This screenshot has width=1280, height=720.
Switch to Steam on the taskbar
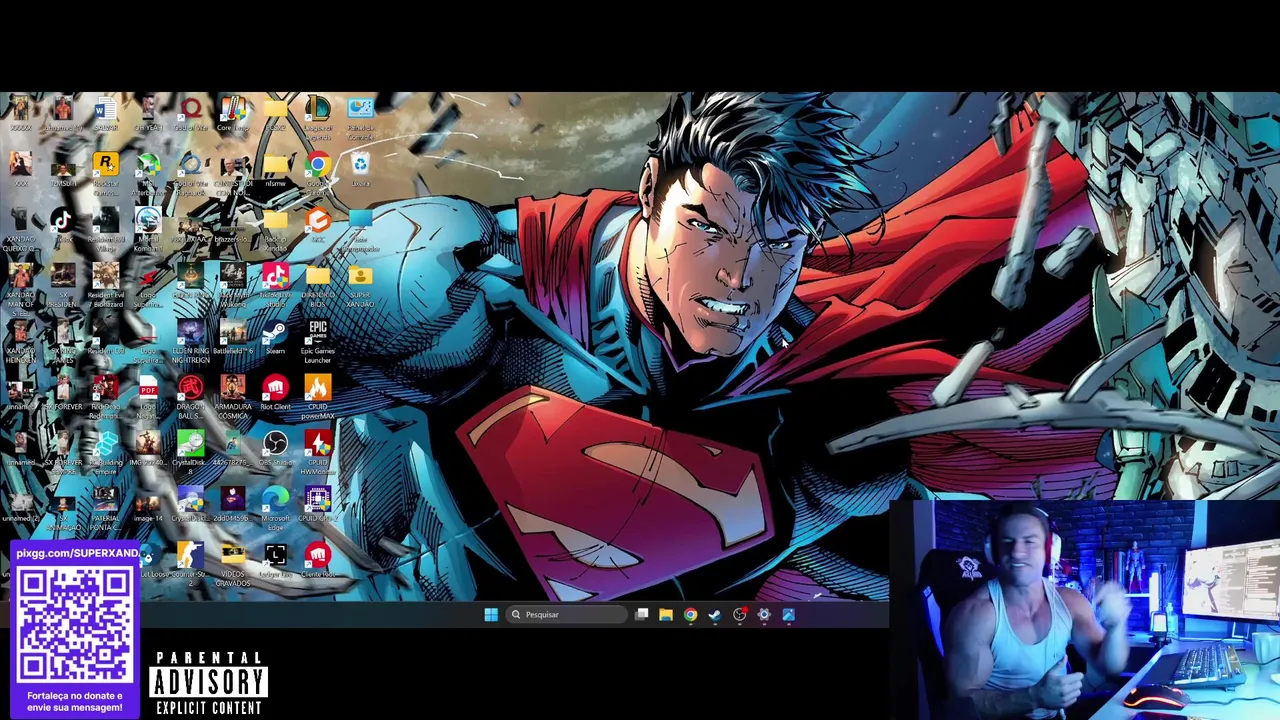715,615
